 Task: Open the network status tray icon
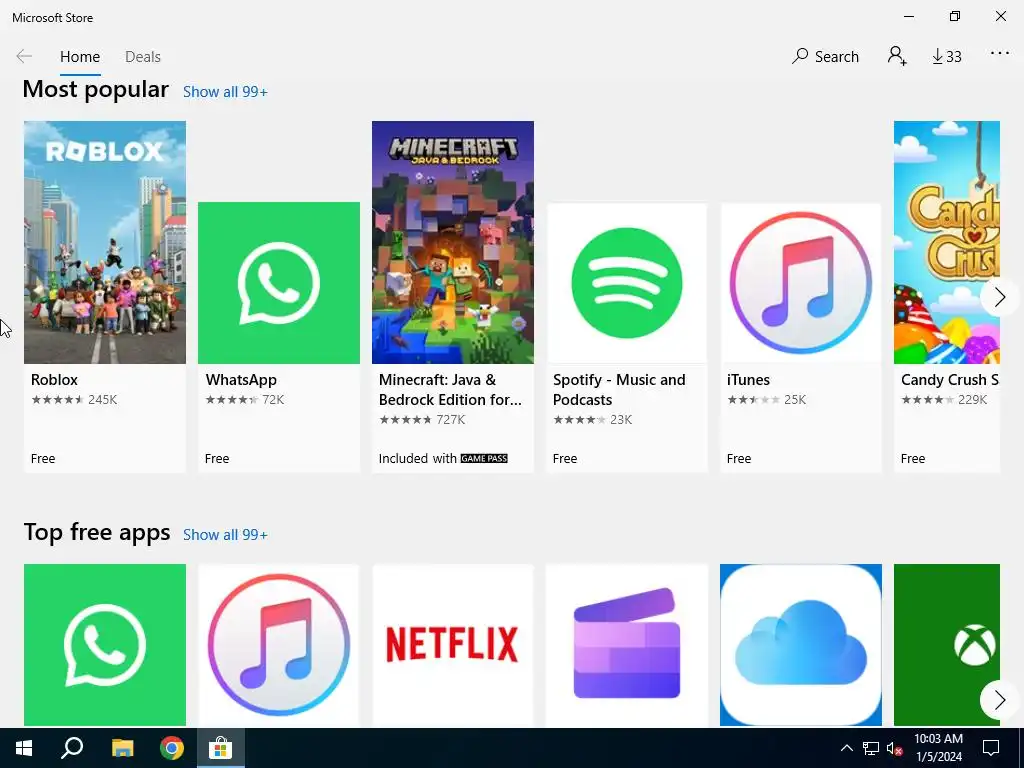(x=871, y=748)
